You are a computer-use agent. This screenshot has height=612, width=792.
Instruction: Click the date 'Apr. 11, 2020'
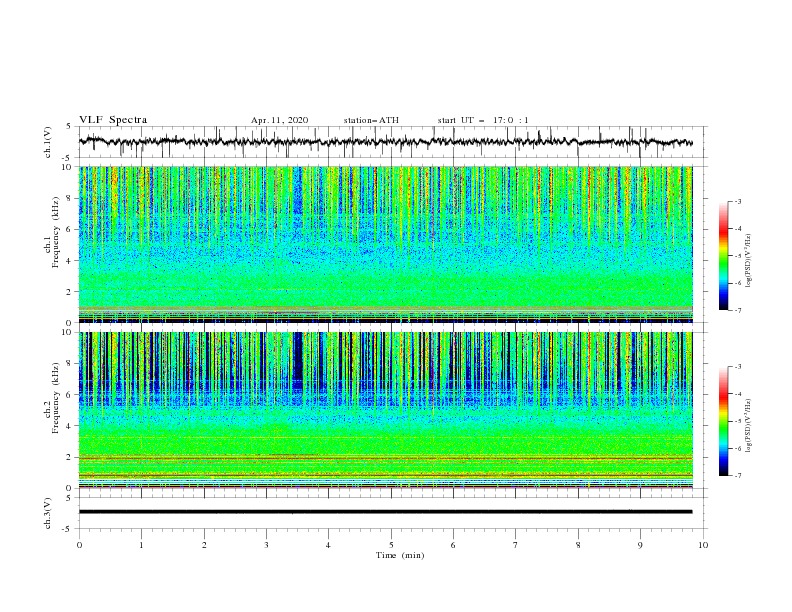click(x=279, y=120)
